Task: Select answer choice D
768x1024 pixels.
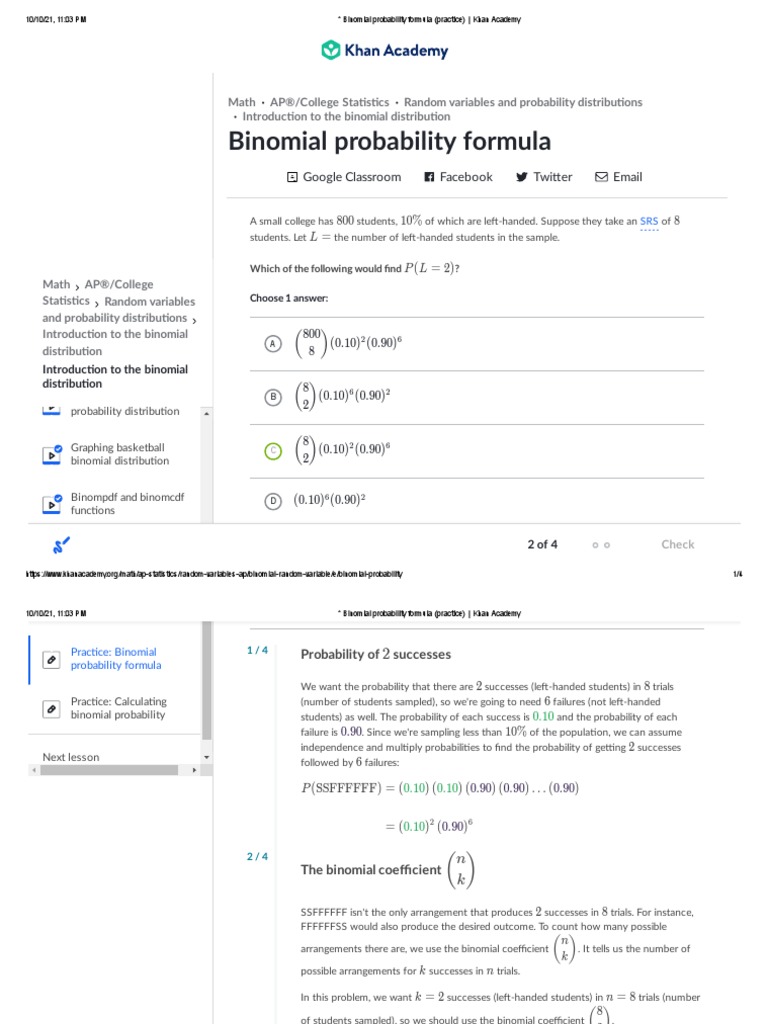Action: click(x=272, y=501)
